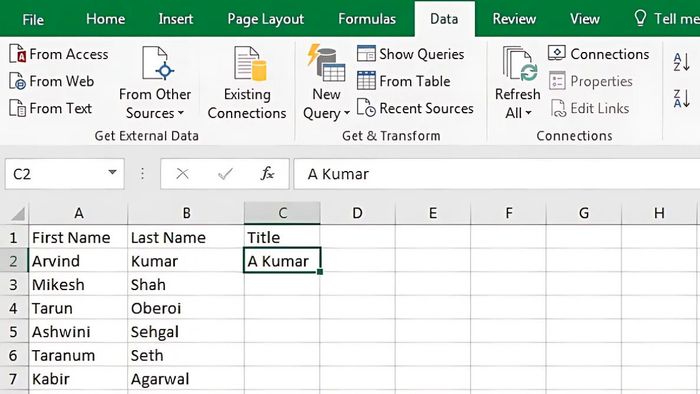Click the Kumar cell in column B
This screenshot has width=700, height=394.
click(x=186, y=261)
